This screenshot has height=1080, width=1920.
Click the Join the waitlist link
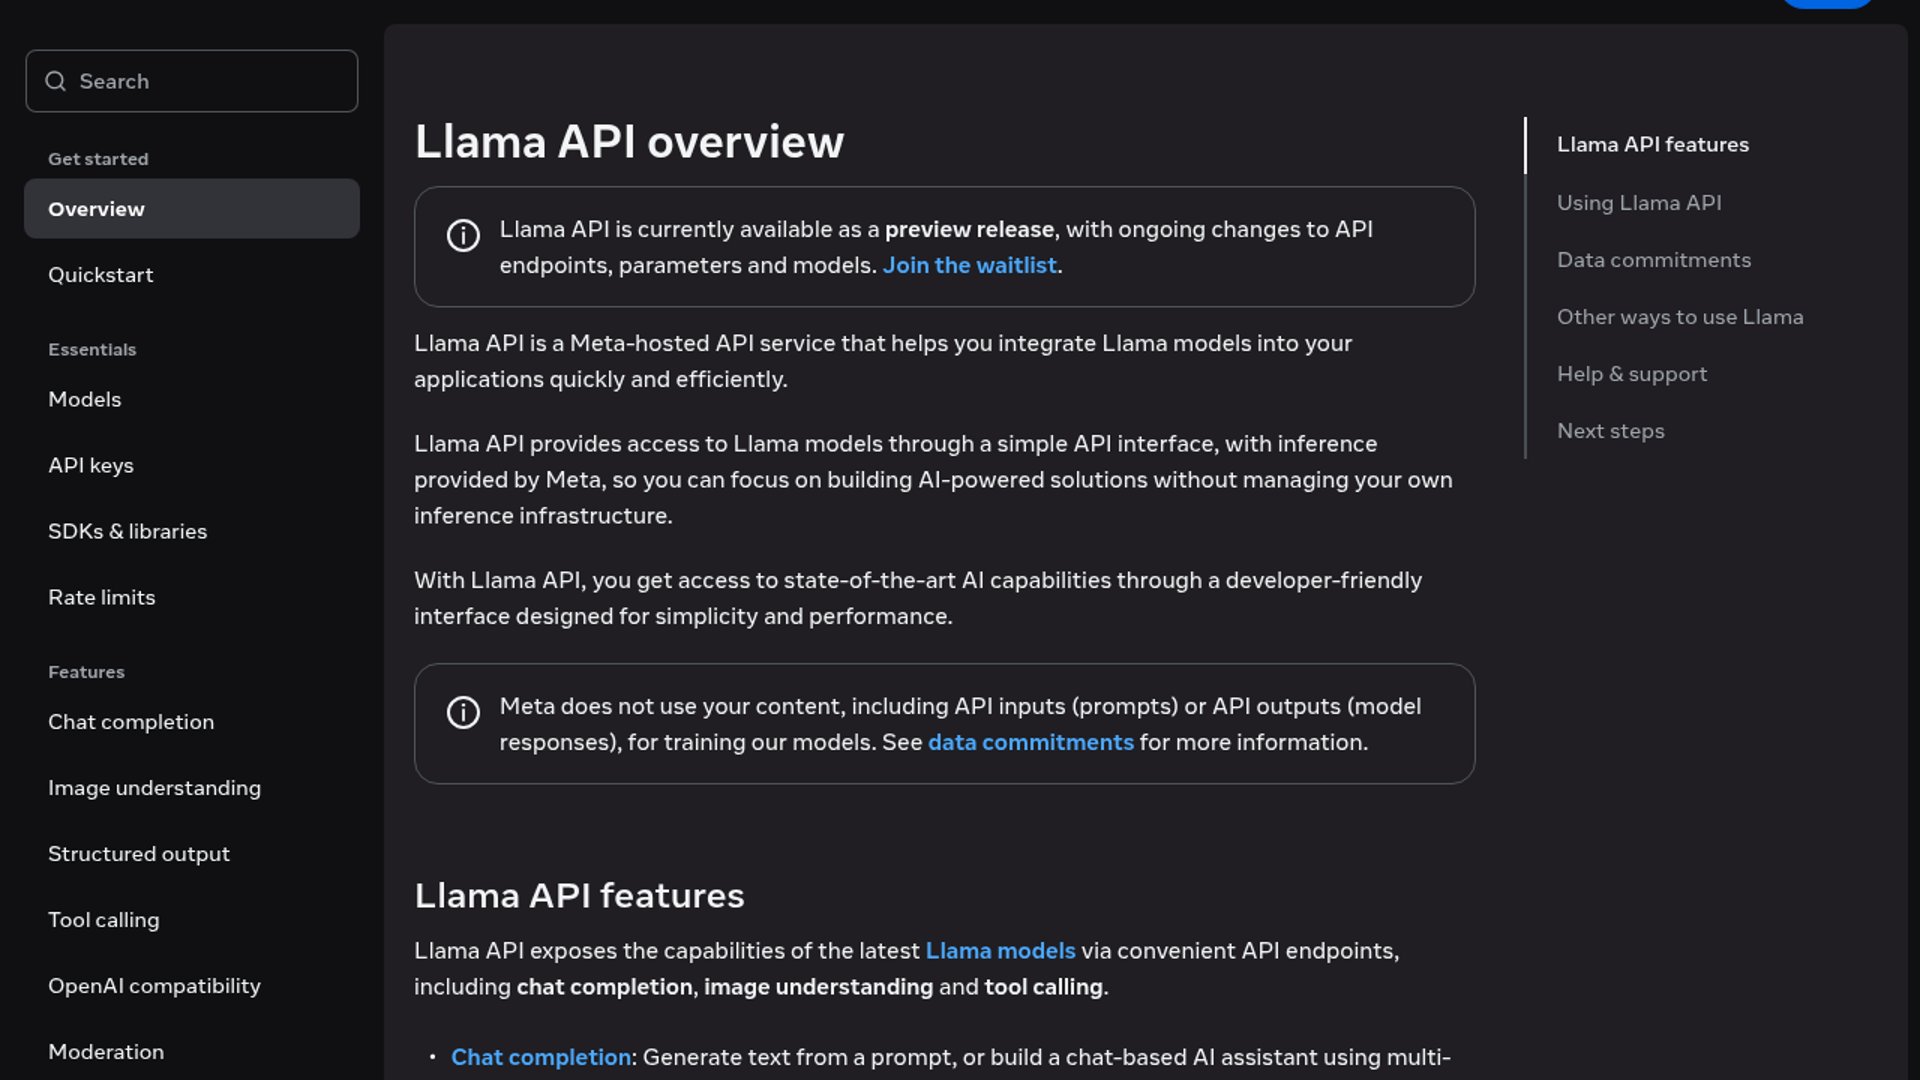pyautogui.click(x=969, y=265)
